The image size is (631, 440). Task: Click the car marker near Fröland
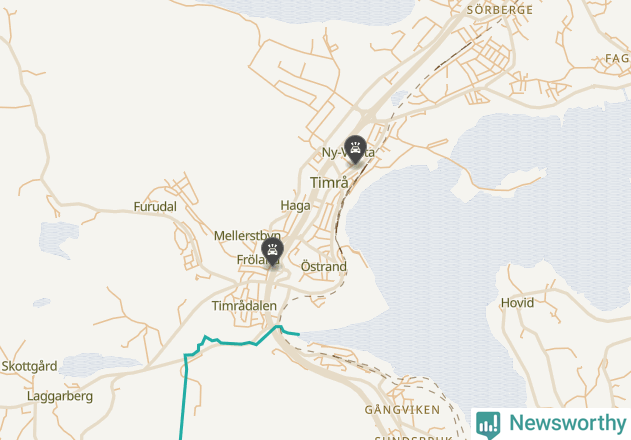272,252
